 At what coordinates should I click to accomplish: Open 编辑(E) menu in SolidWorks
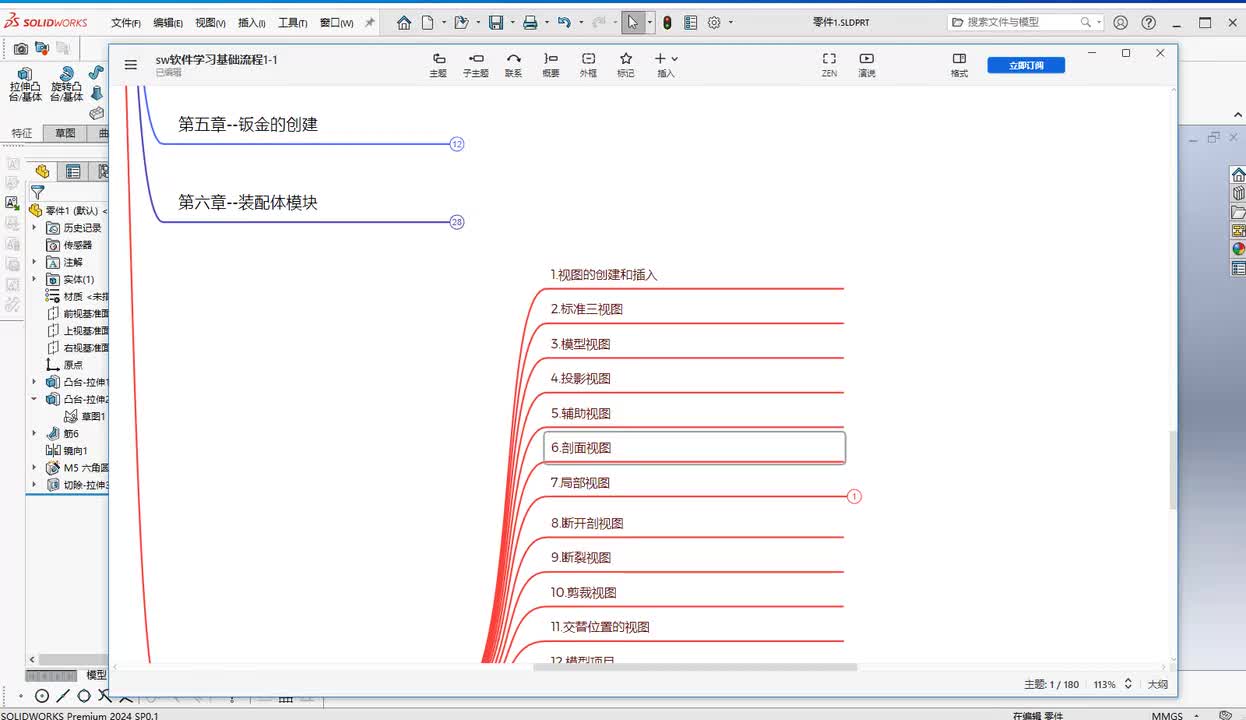pos(167,23)
